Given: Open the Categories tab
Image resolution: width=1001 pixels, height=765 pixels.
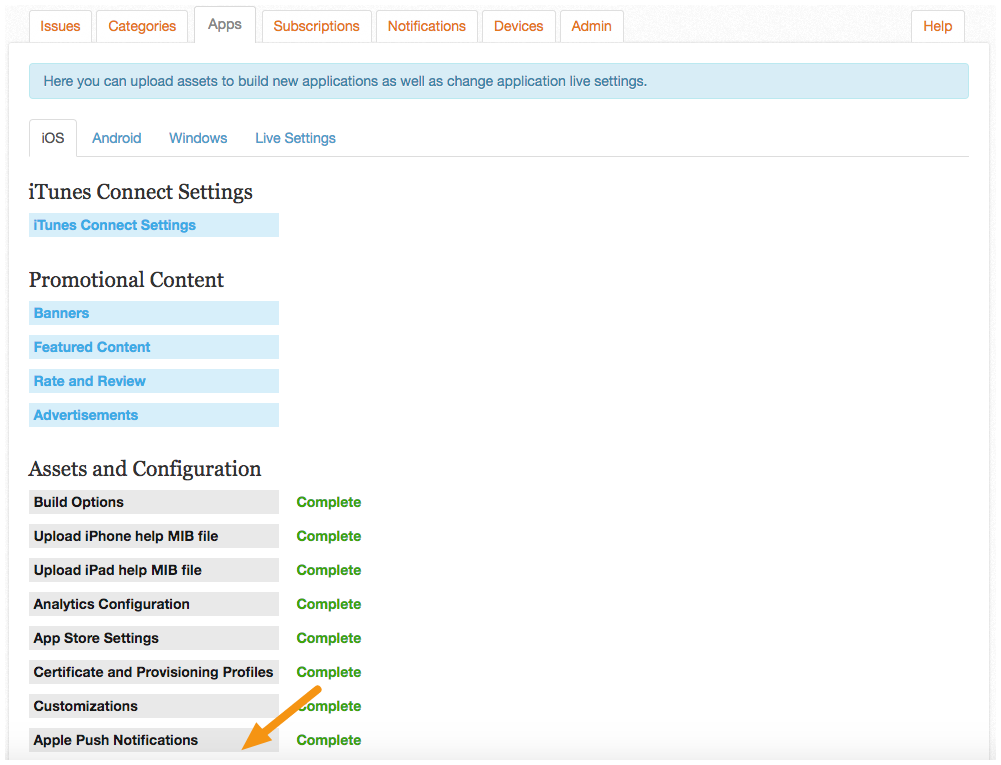Looking at the screenshot, I should pyautogui.click(x=142, y=26).
